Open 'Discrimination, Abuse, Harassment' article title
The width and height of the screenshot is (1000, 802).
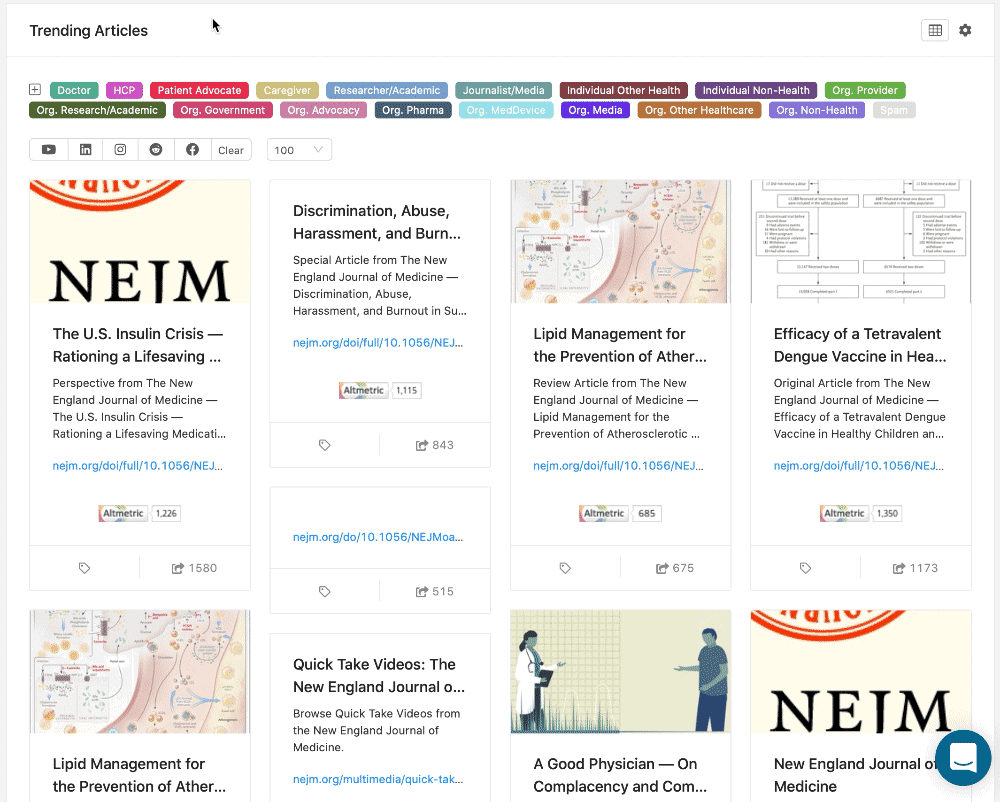point(377,222)
